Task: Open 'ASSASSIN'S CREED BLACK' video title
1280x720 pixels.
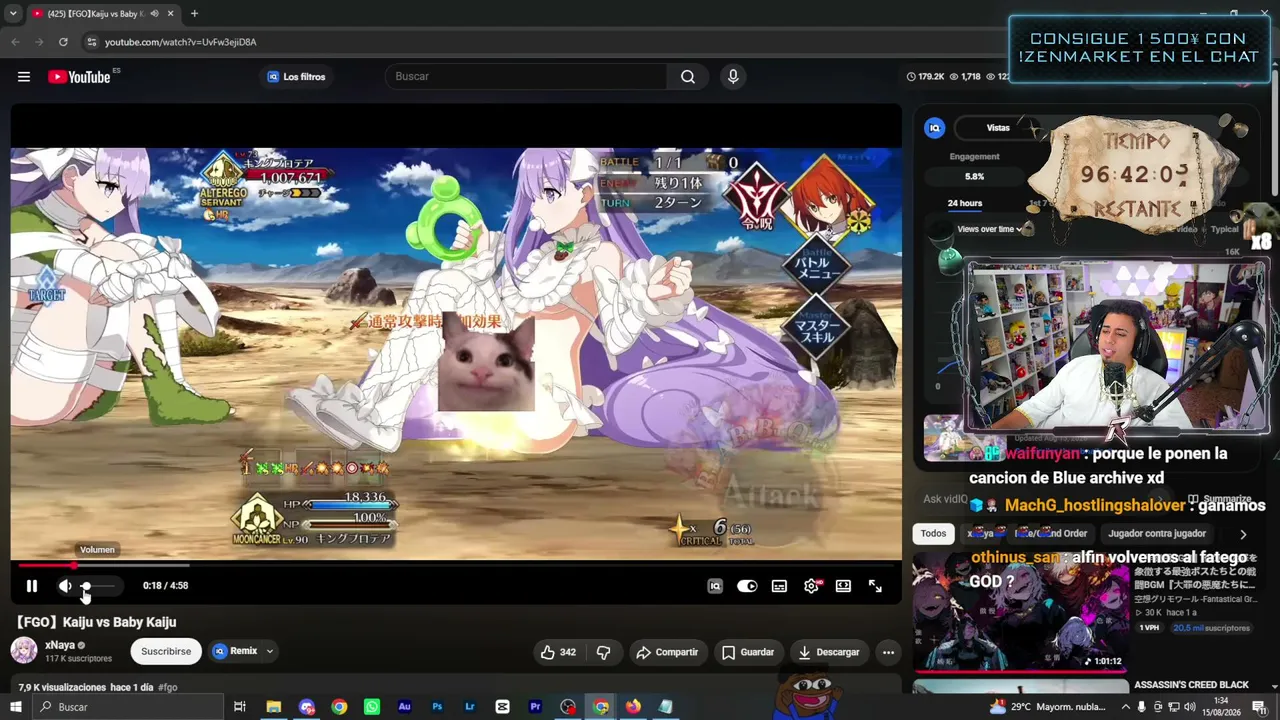Action: point(1191,685)
